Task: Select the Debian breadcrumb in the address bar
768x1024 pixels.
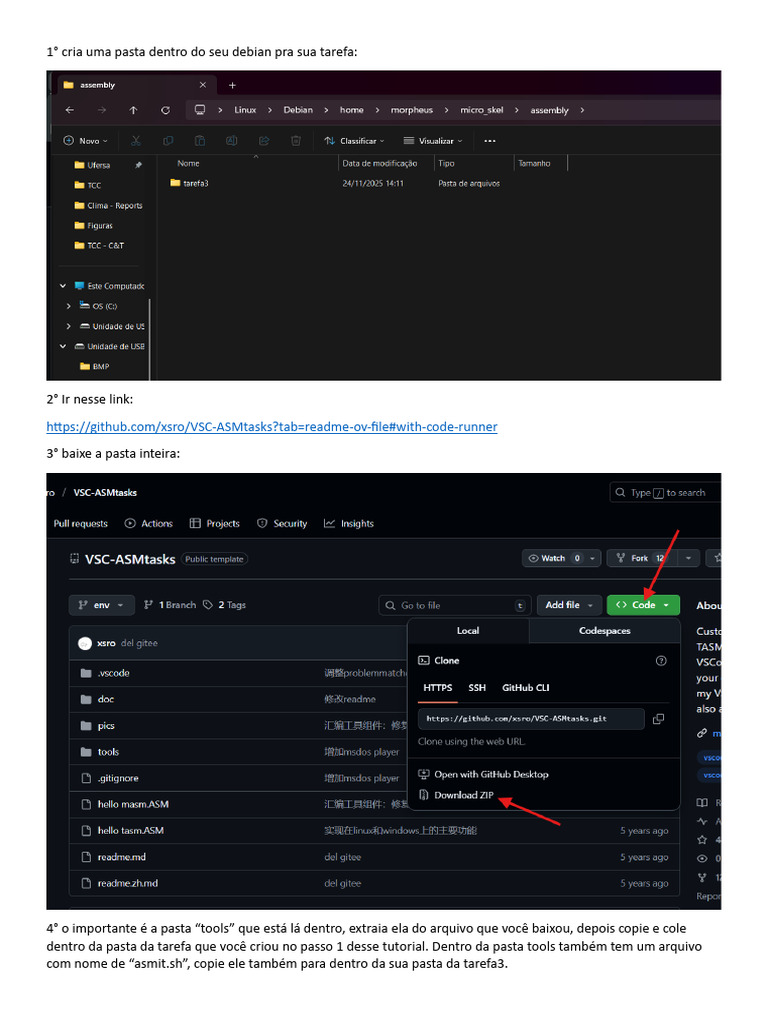Action: click(x=298, y=110)
